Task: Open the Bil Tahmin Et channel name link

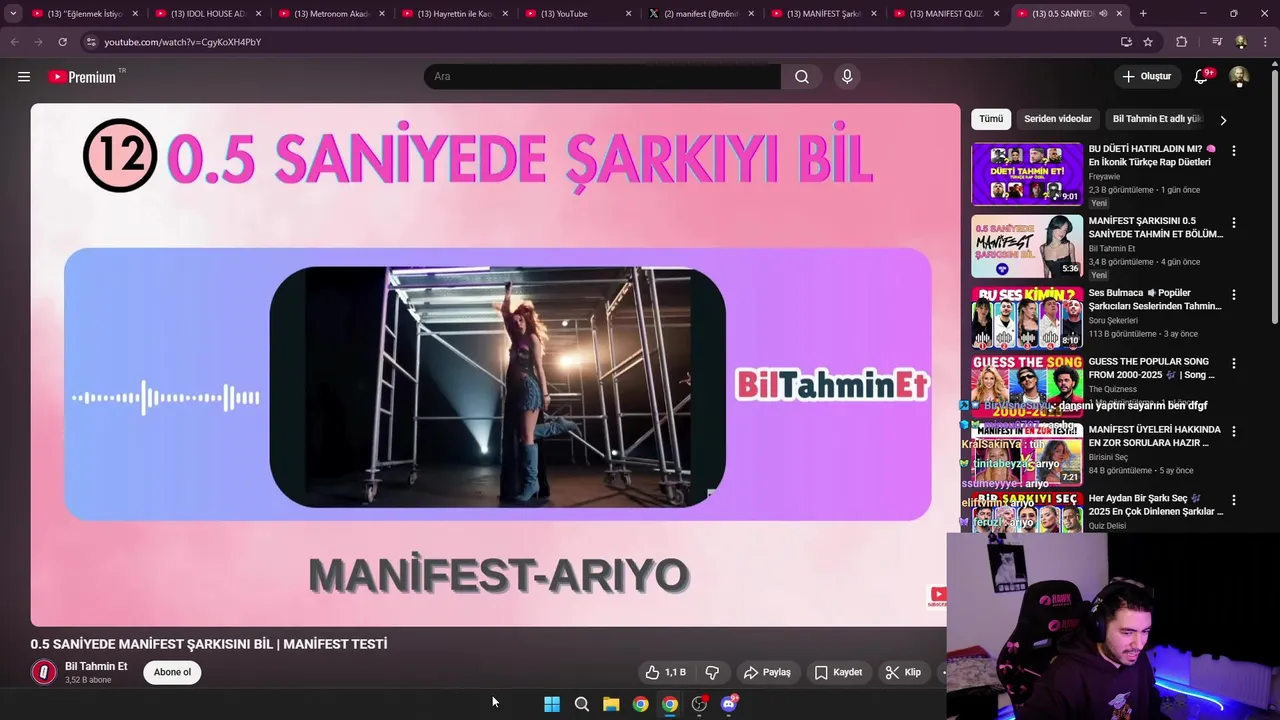Action: coord(96,667)
